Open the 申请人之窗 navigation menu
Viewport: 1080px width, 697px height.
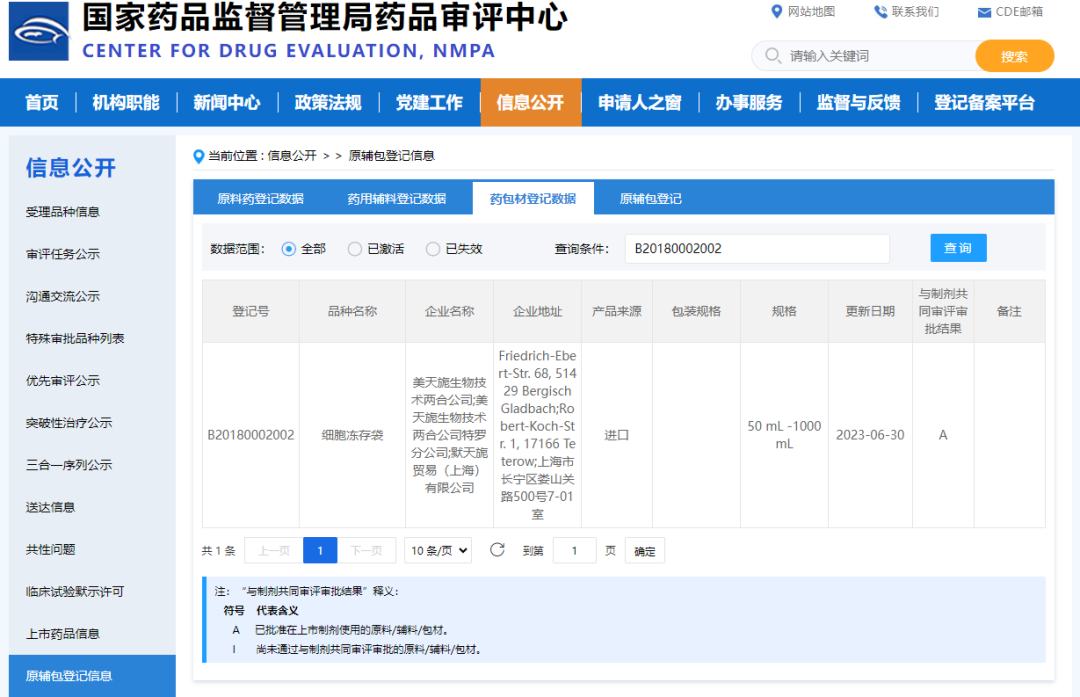coord(639,101)
